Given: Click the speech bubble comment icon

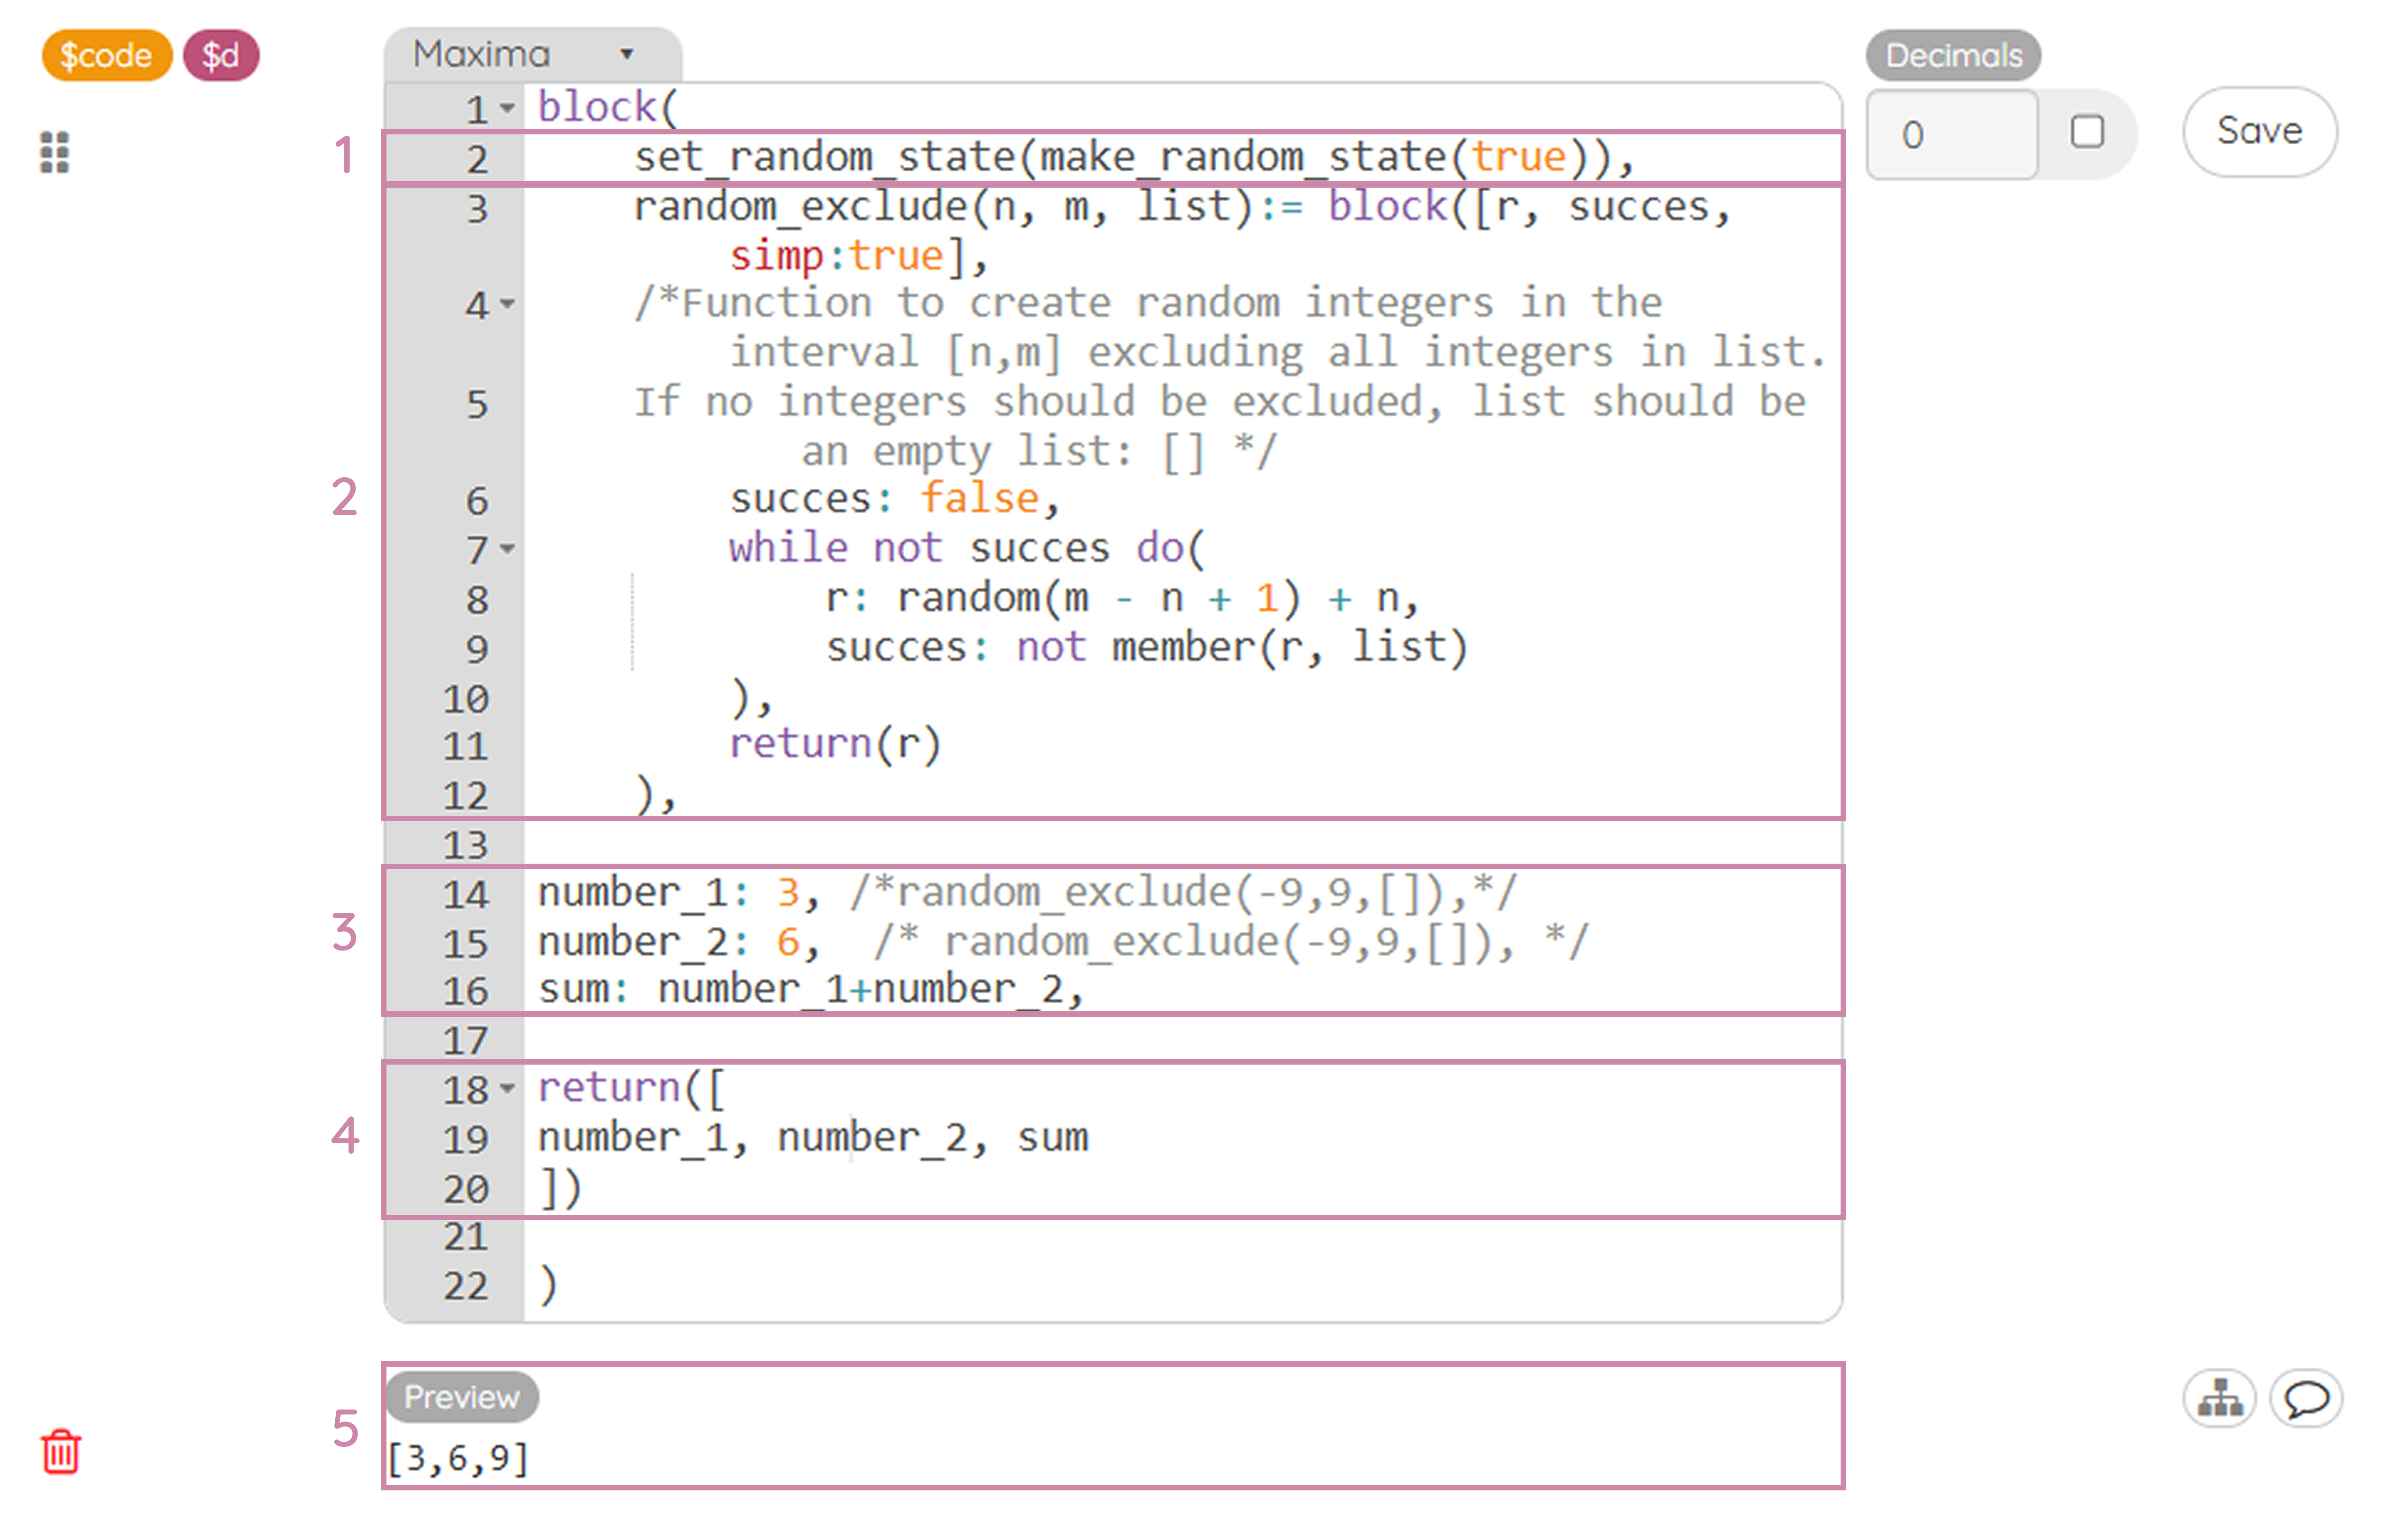Looking at the screenshot, I should click(x=2306, y=1398).
